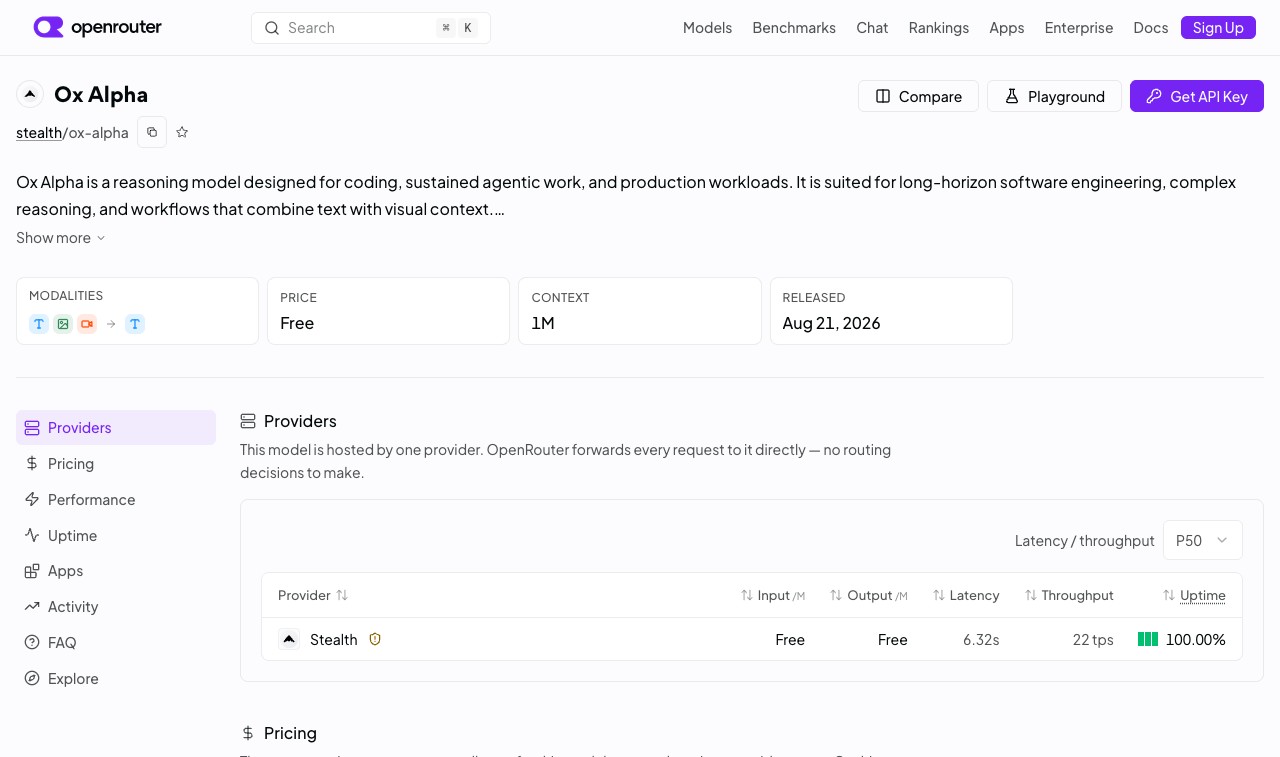Jump to Performance in the sidebar
This screenshot has height=757, width=1280.
(116, 500)
